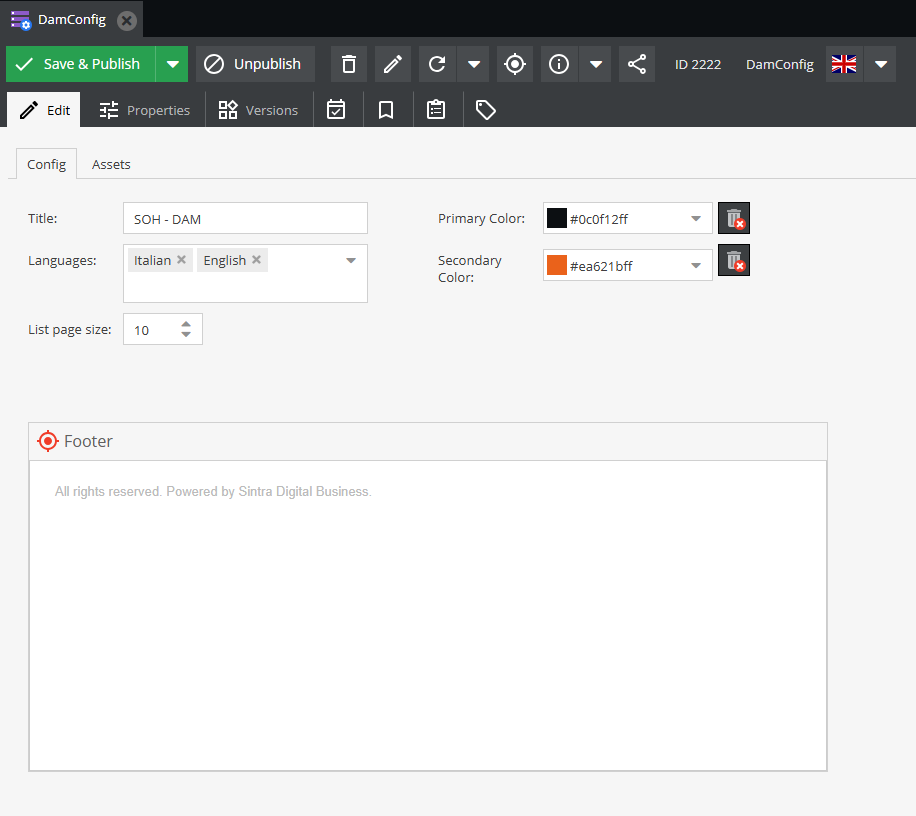Open the info icon in toolbar
Viewport: 916px width, 816px height.
point(559,64)
